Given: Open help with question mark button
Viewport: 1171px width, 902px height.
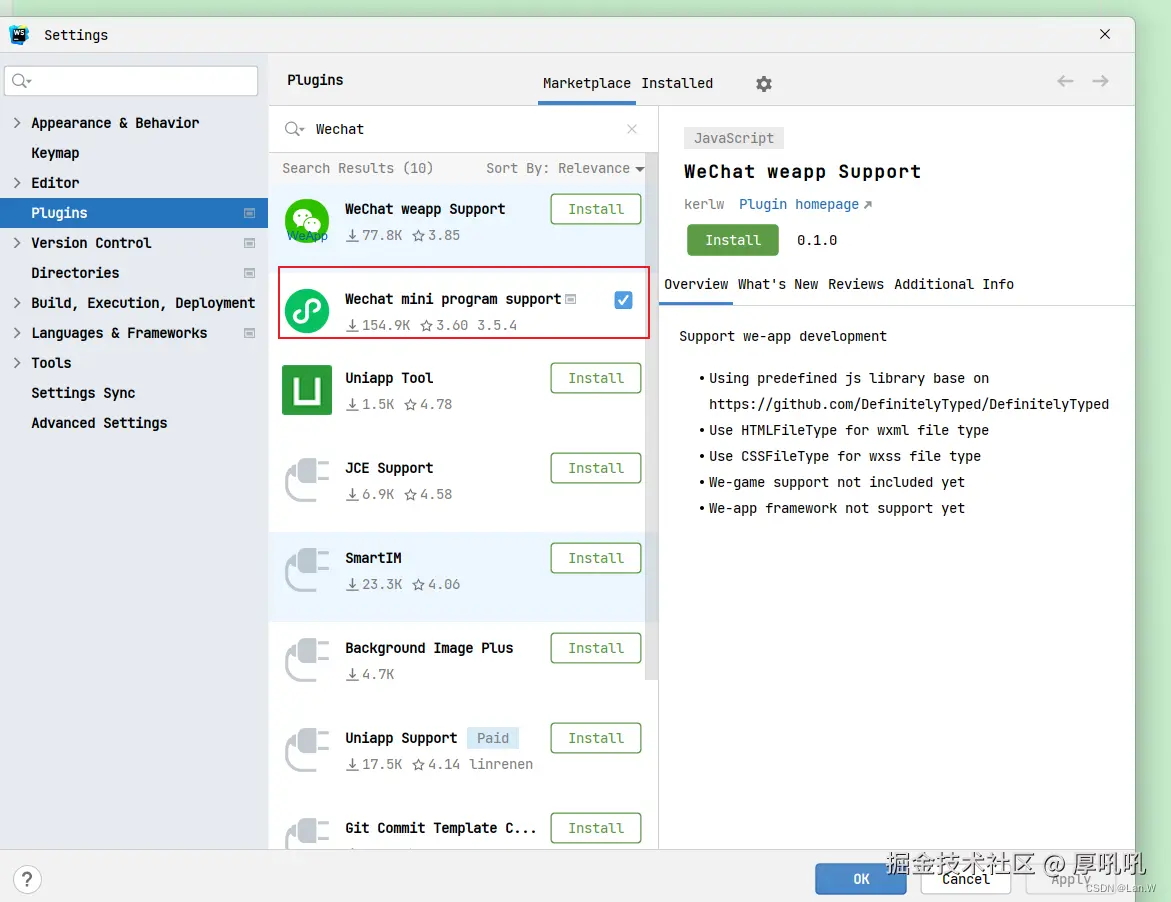Looking at the screenshot, I should pos(27,879).
